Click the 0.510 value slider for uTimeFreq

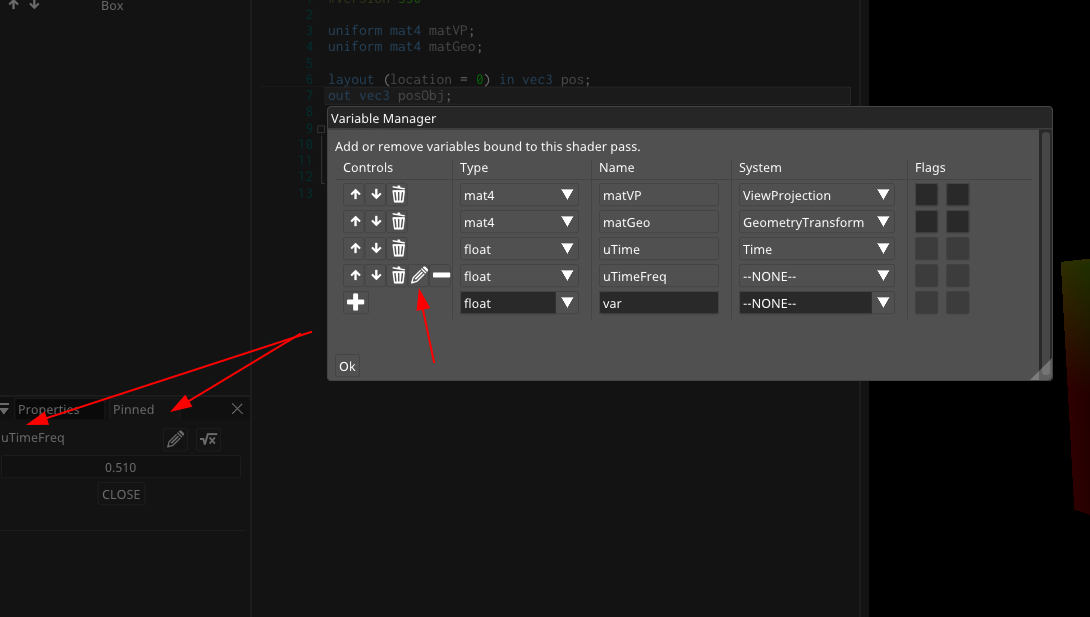[120, 466]
